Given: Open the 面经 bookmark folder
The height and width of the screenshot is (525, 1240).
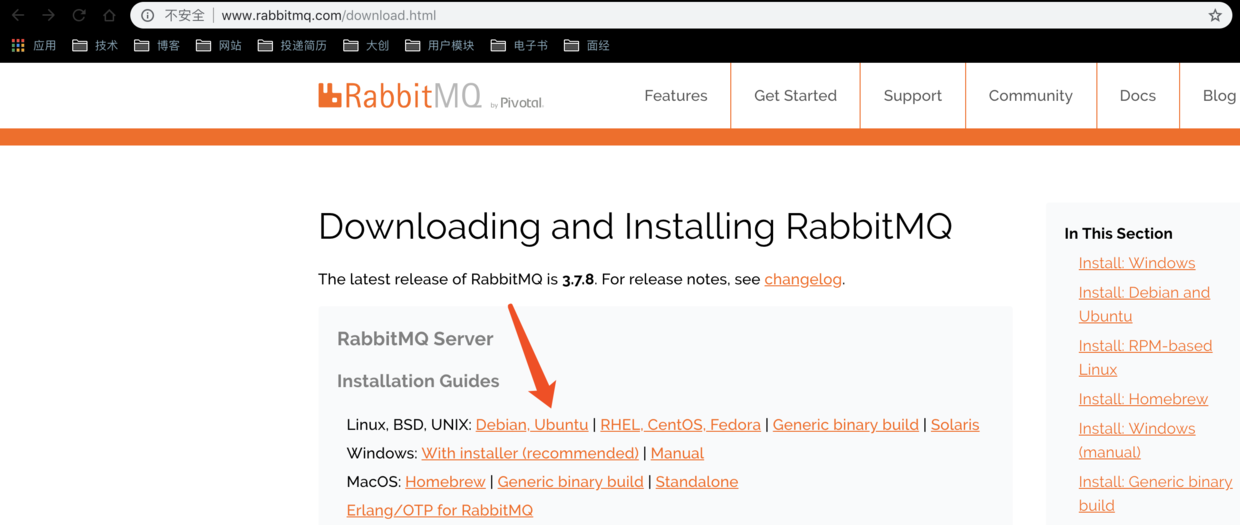Looking at the screenshot, I should [587, 45].
